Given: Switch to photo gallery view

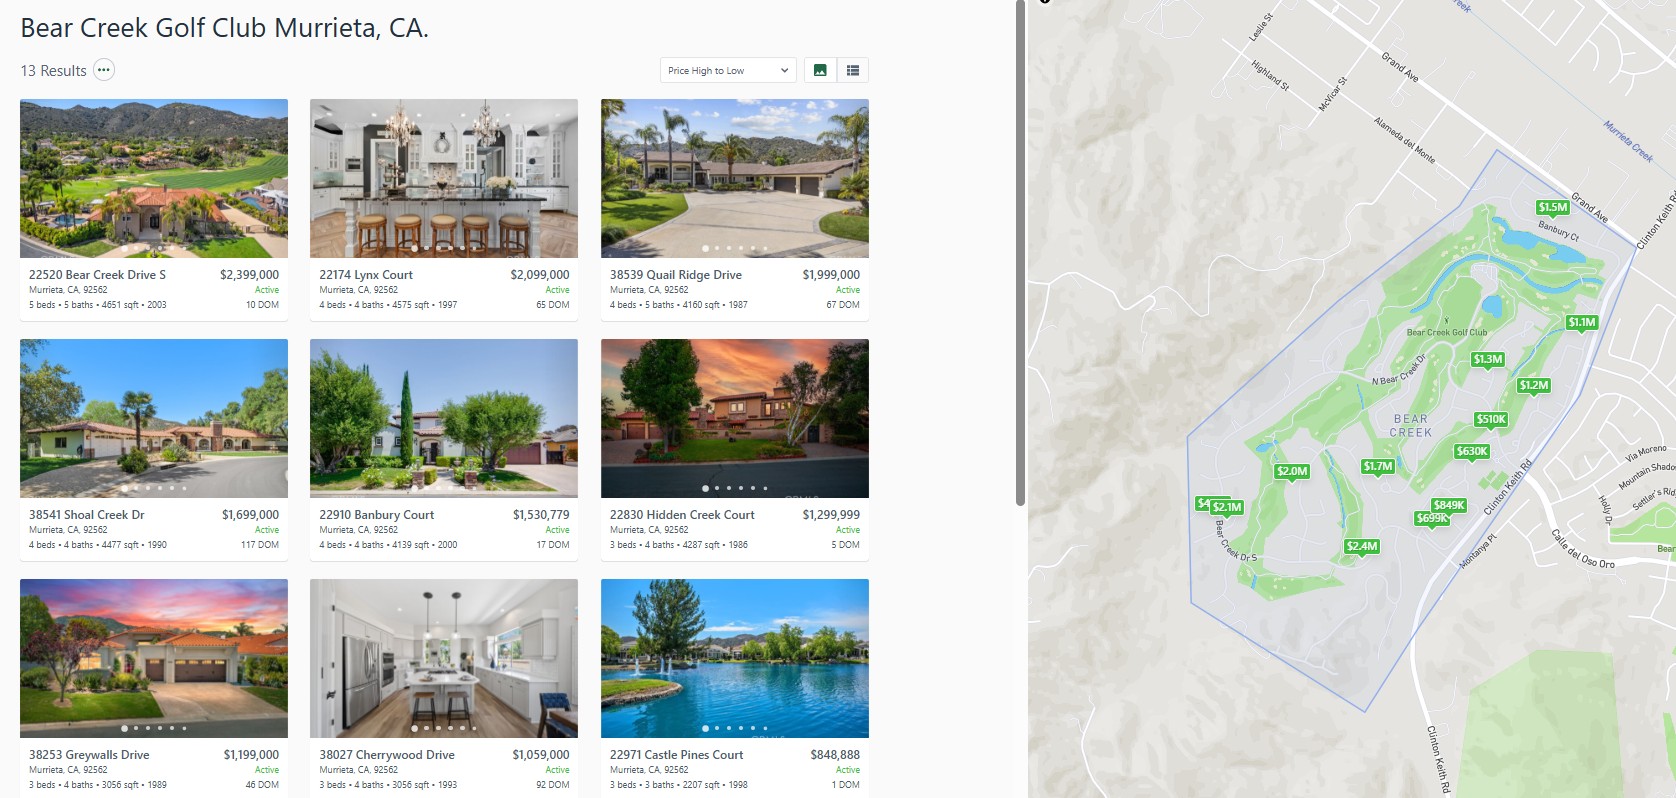Looking at the screenshot, I should pos(820,70).
